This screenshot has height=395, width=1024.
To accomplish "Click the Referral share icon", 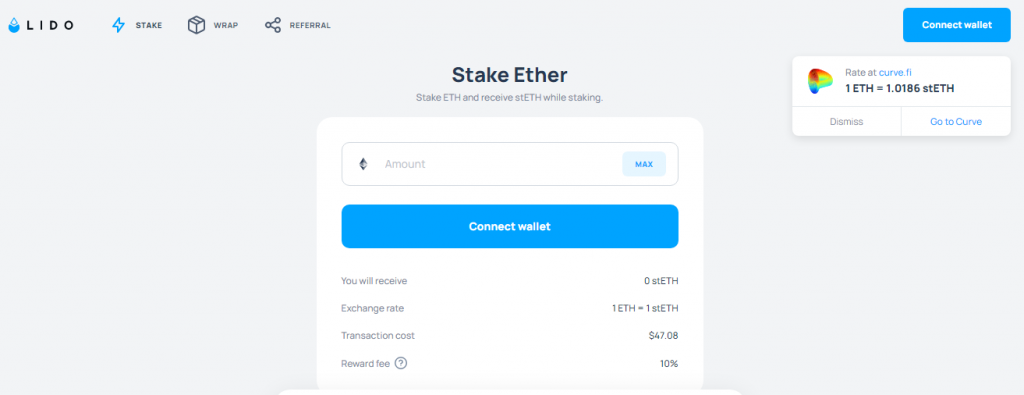I will pyautogui.click(x=272, y=25).
